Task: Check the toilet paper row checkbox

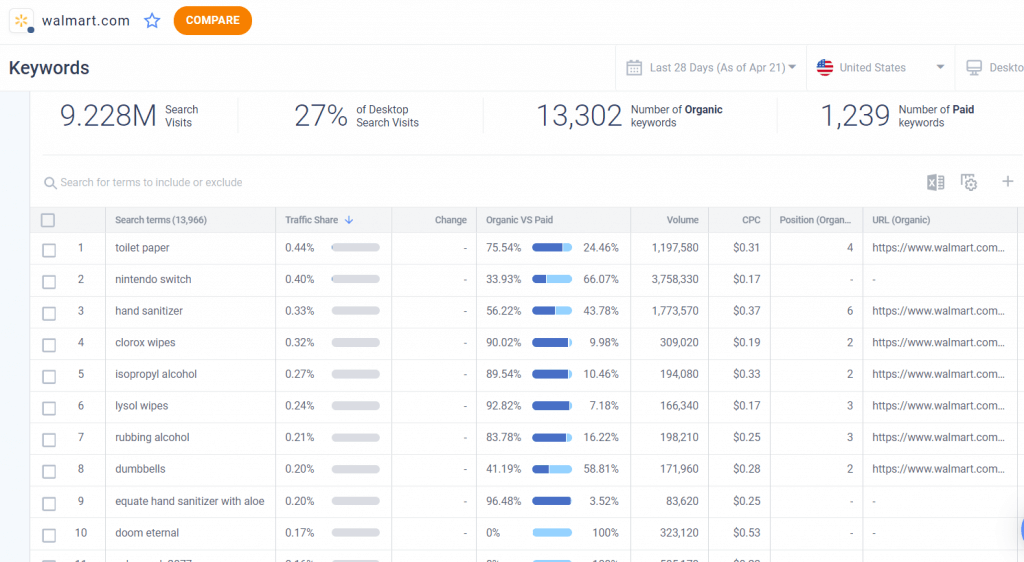Action: coord(49,250)
